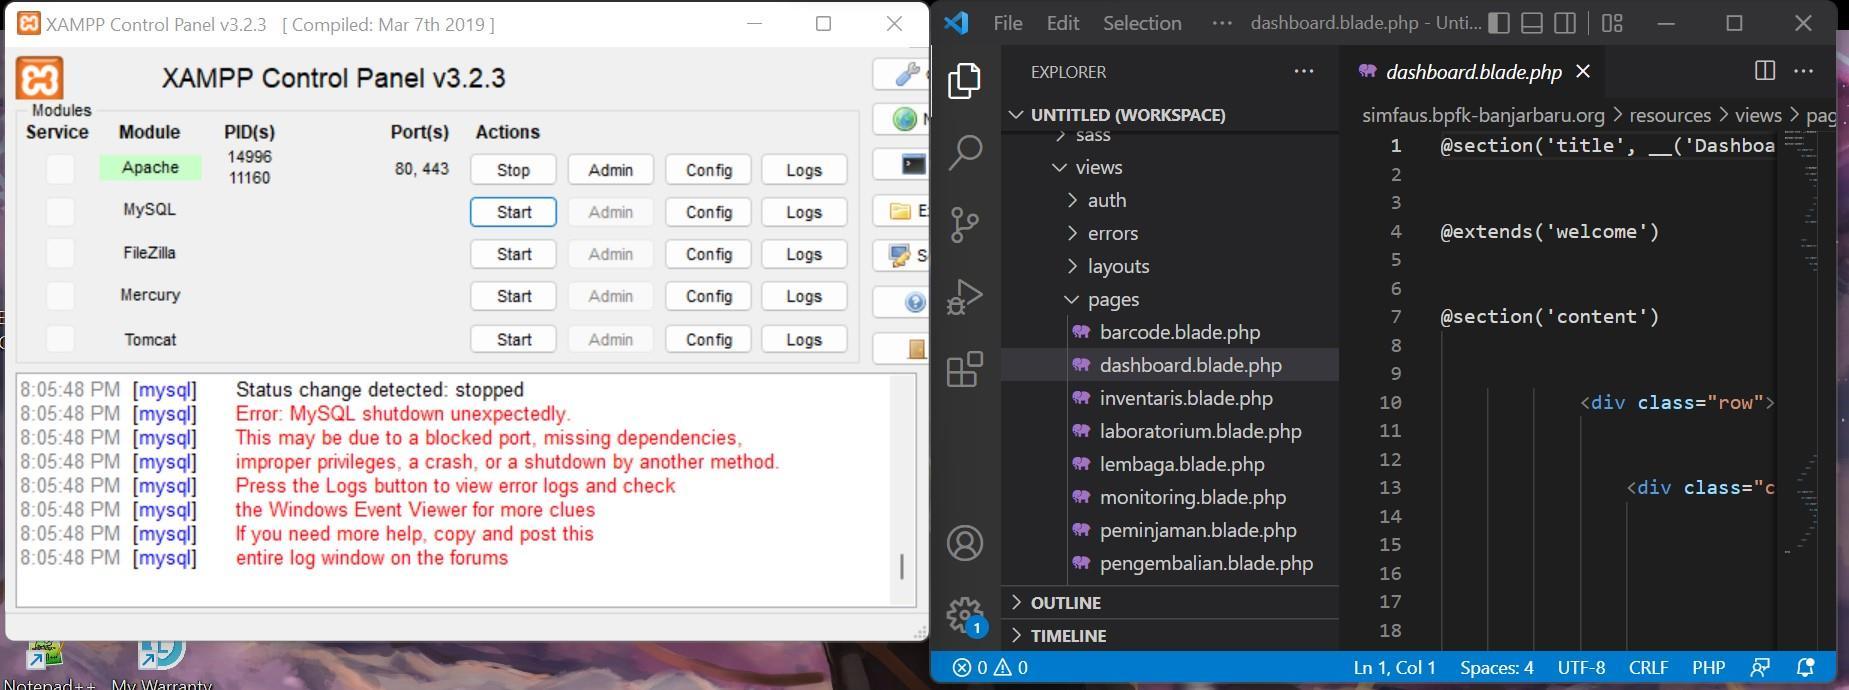Open XAMPP Help question mark button
1849x690 pixels.
tap(901, 302)
